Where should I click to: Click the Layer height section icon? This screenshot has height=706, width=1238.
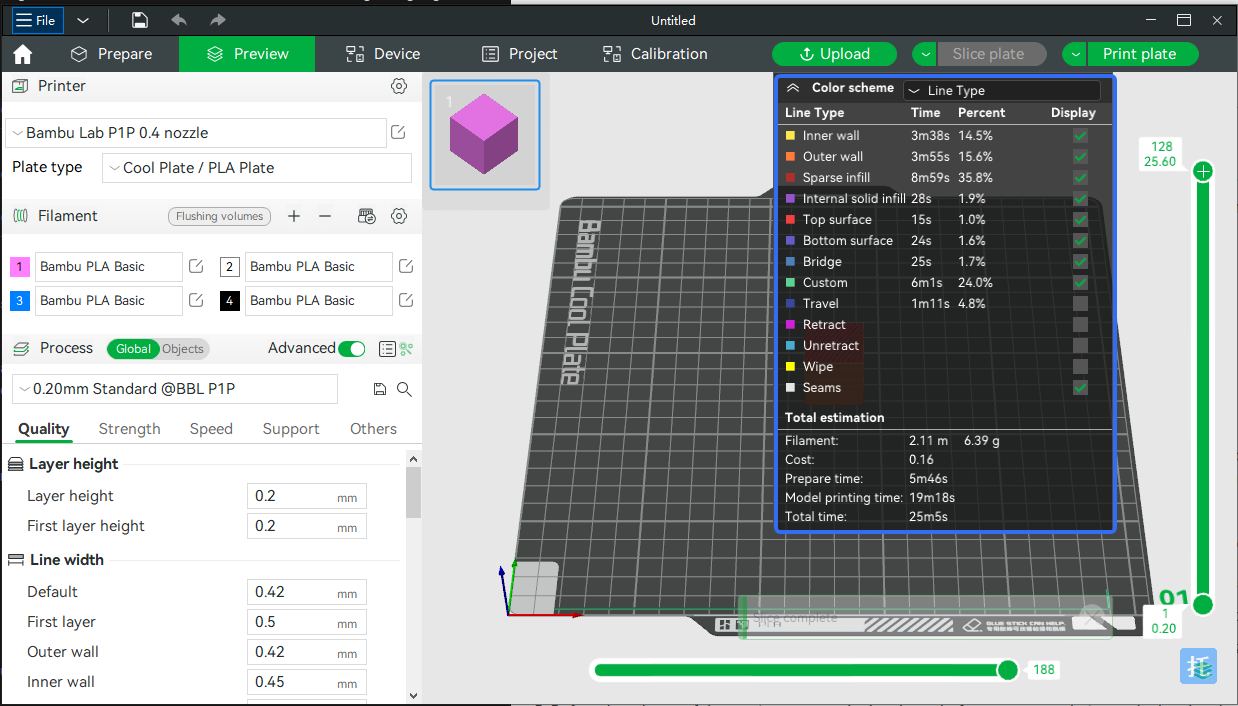[16, 464]
